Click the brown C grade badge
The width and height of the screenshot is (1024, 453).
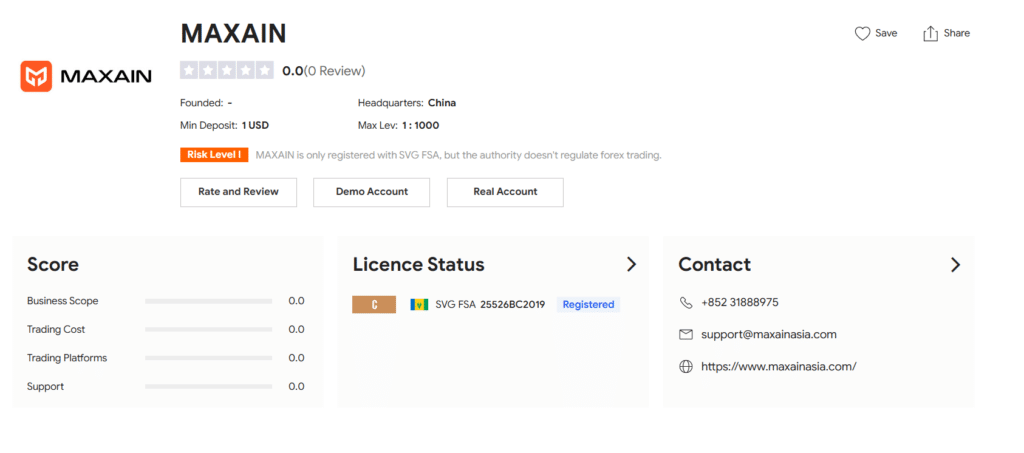[374, 304]
